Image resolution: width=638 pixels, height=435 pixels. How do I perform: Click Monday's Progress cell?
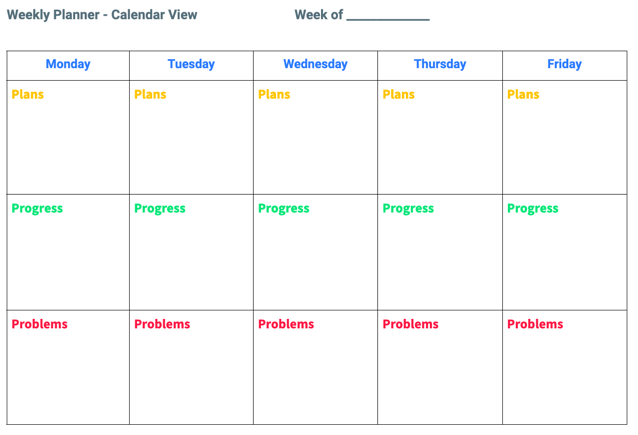point(68,252)
